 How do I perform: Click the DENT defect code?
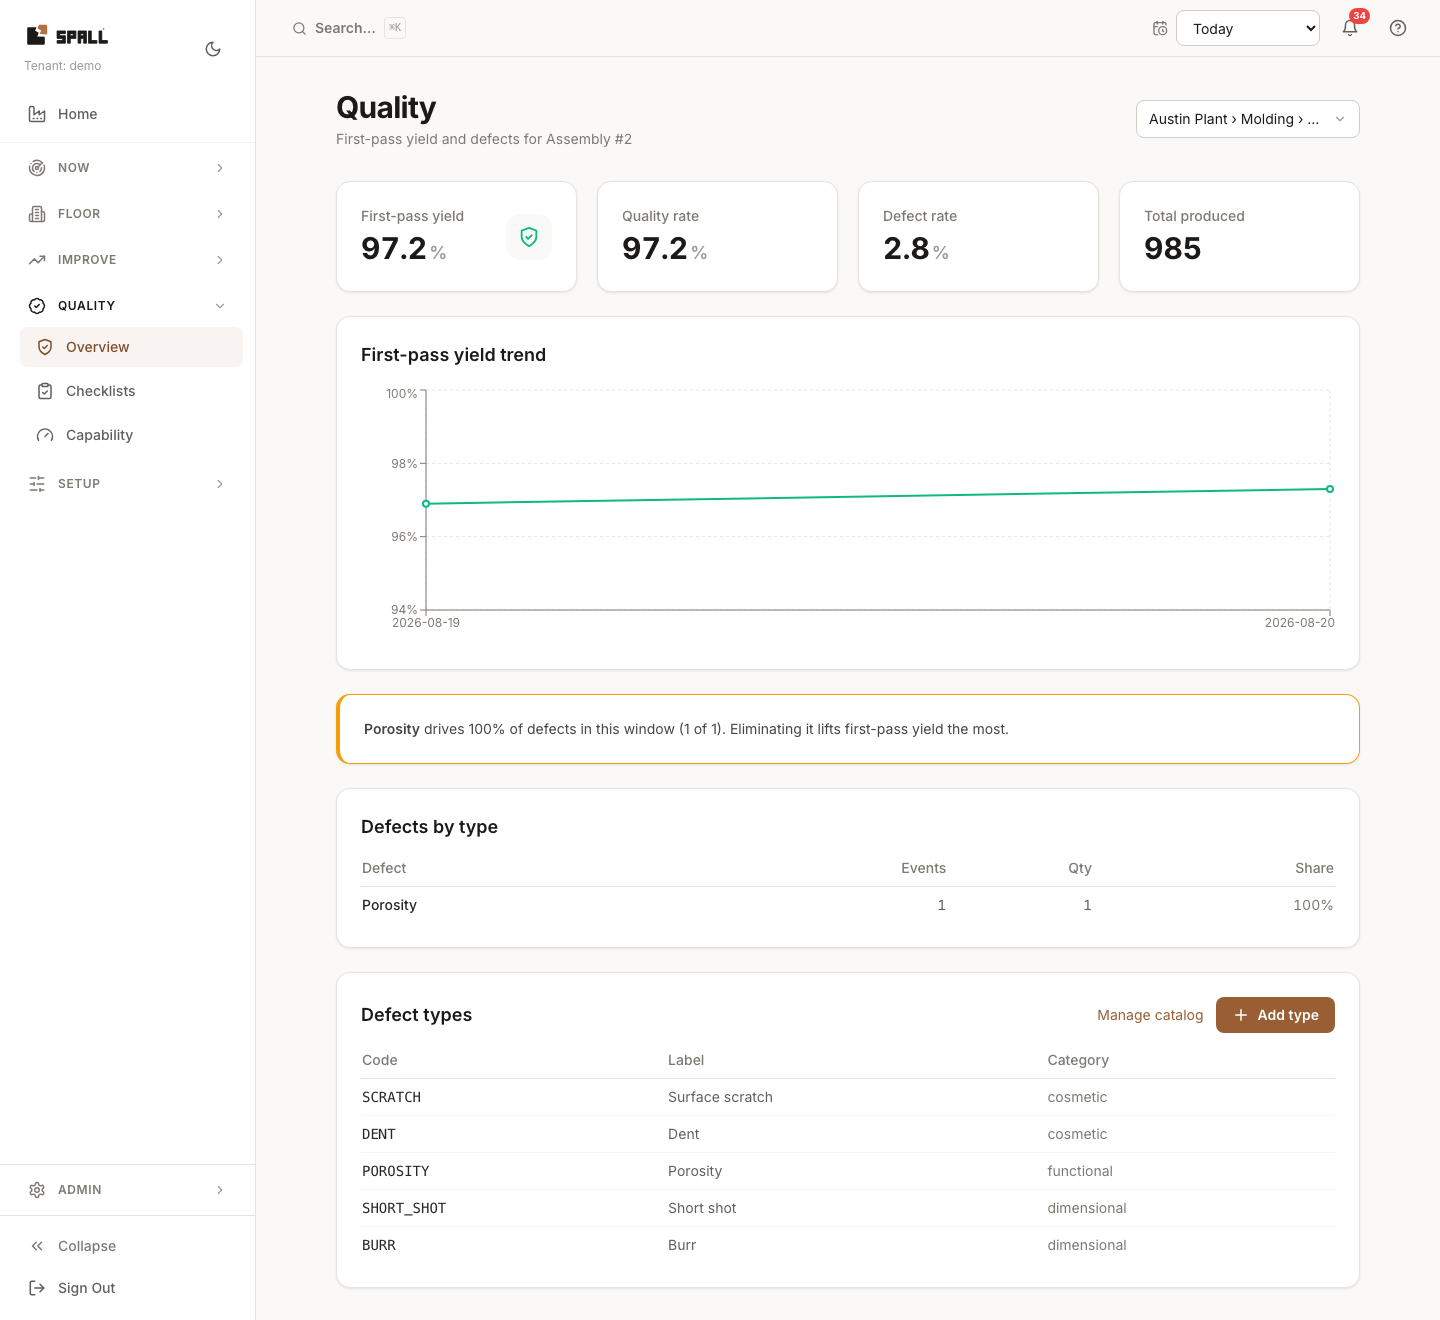(379, 1134)
